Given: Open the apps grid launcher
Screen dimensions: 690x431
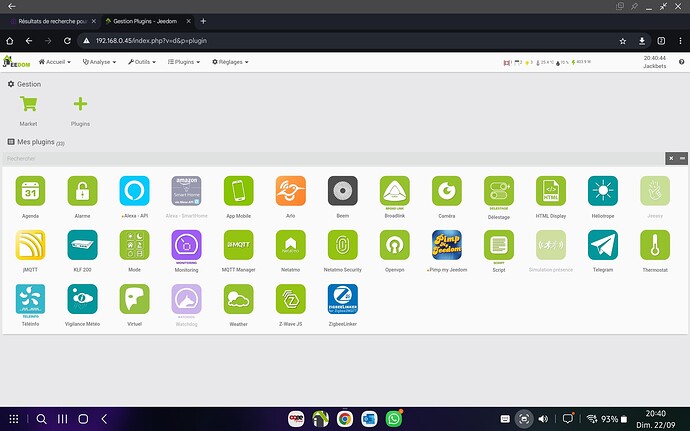Looking at the screenshot, I should [x=14, y=419].
